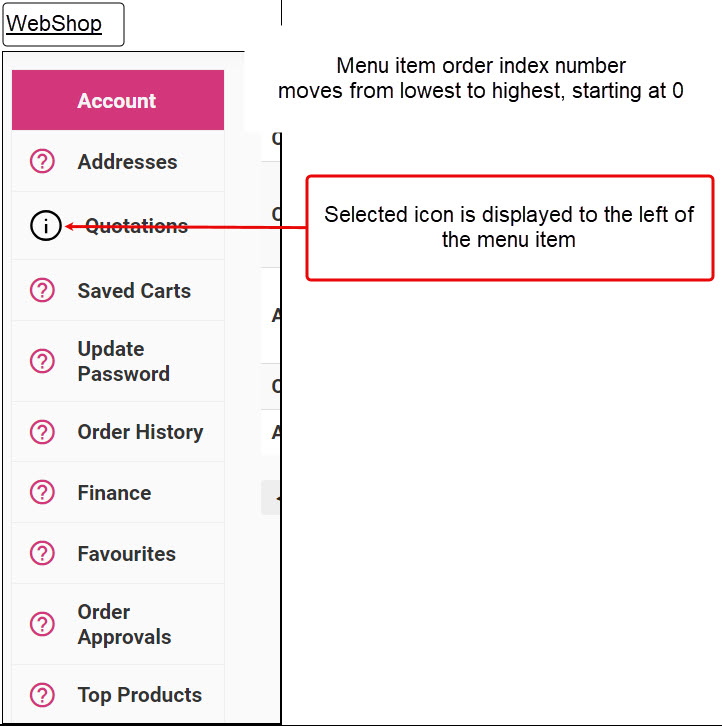Choose Favourites in the account menu
The width and height of the screenshot is (722, 726).
126,554
